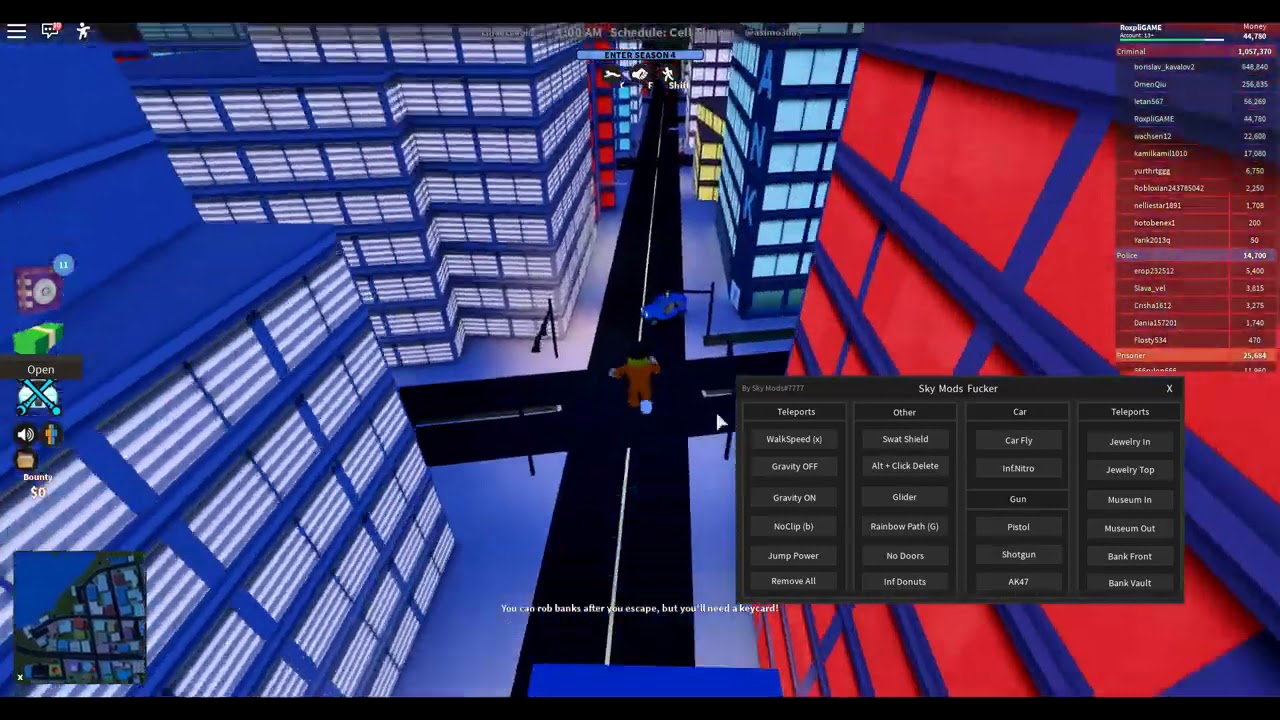Teleport to Jewelry In
This screenshot has height=720, width=1280.
[1130, 441]
